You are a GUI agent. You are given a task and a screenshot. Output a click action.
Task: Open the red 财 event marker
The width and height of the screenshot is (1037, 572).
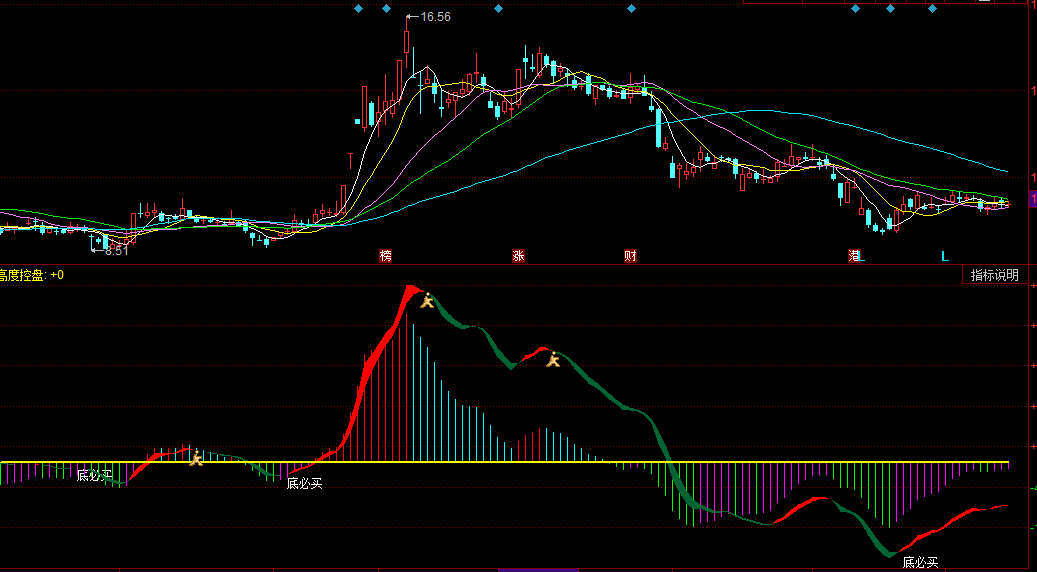(631, 256)
